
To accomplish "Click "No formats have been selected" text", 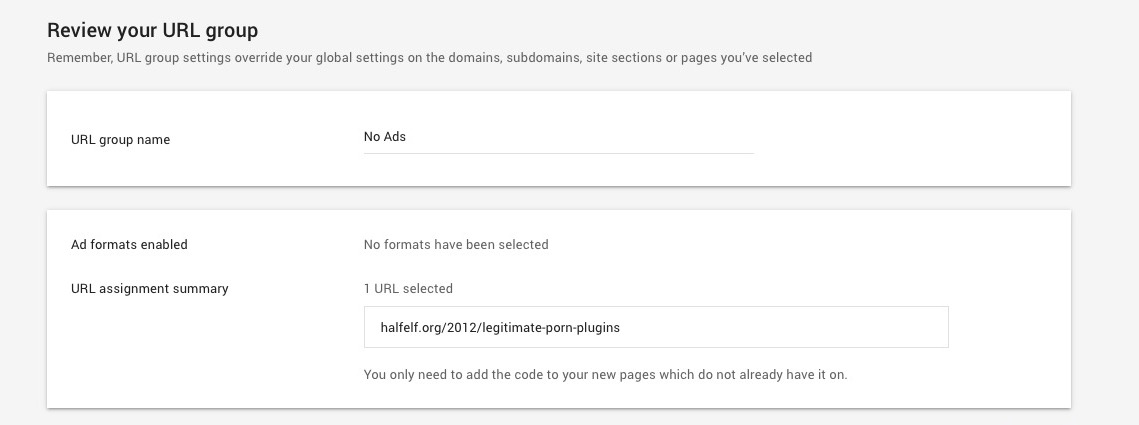I will (455, 244).
